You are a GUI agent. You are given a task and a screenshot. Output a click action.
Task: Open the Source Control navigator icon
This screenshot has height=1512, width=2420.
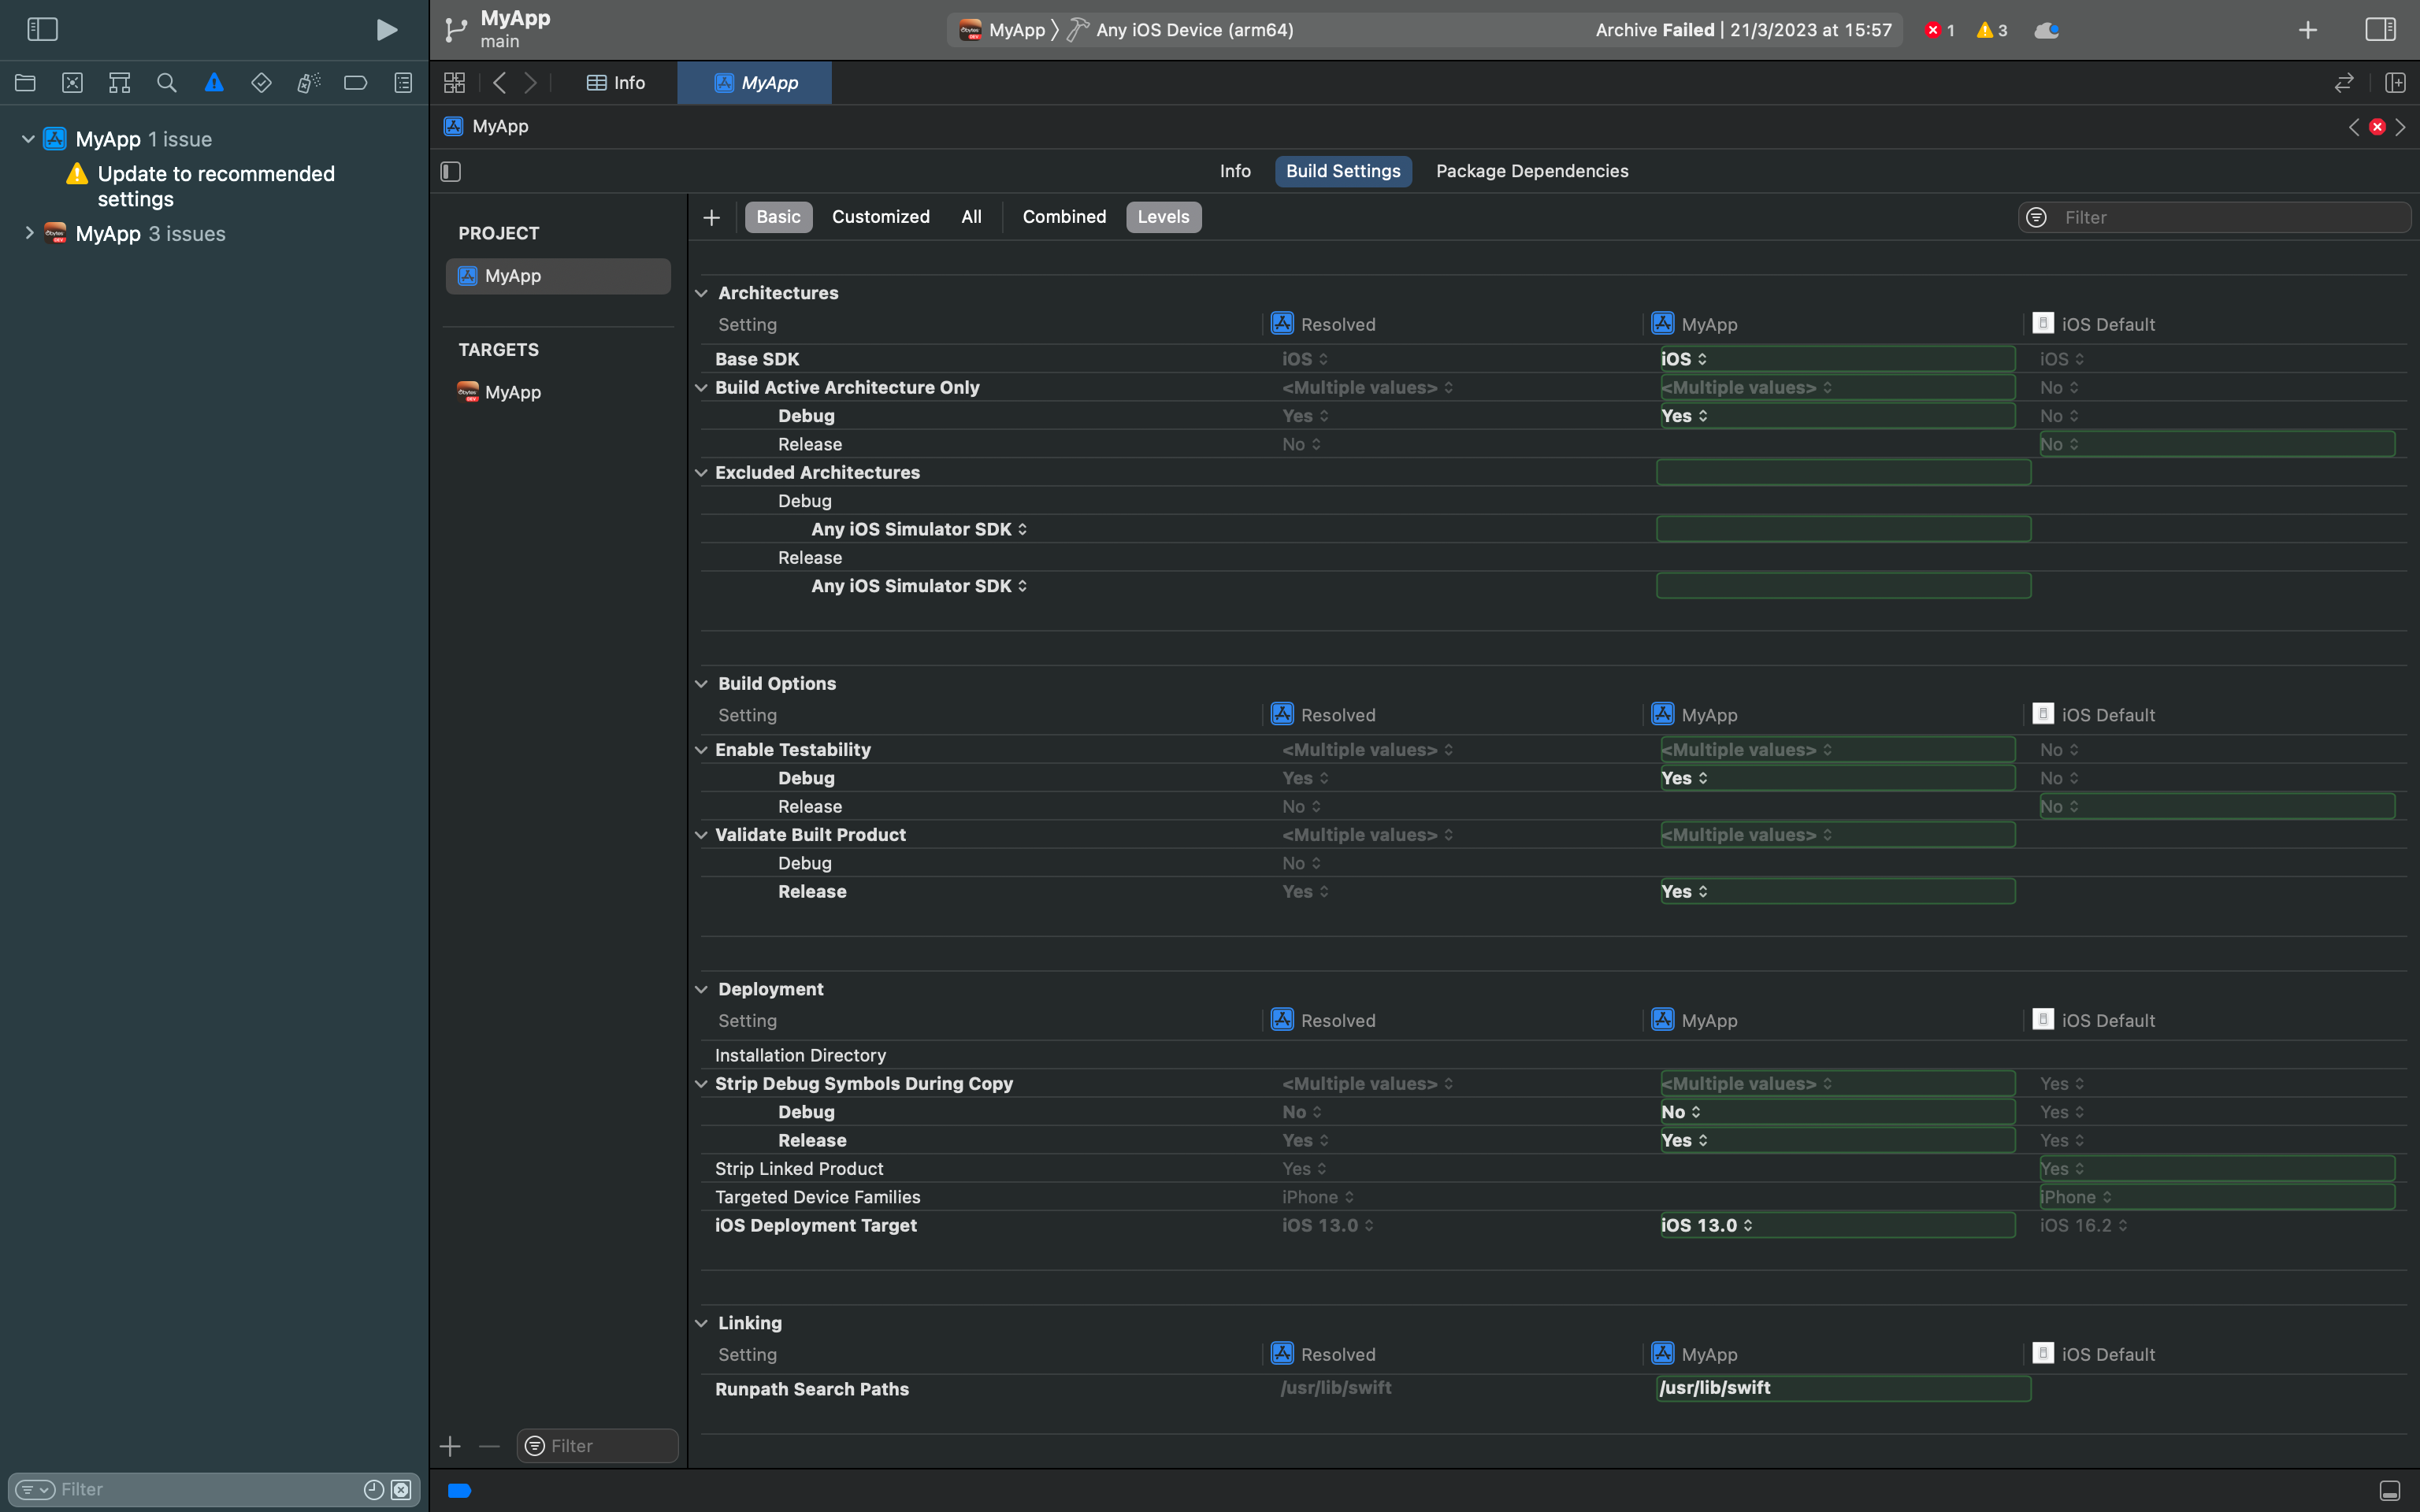coord(72,83)
